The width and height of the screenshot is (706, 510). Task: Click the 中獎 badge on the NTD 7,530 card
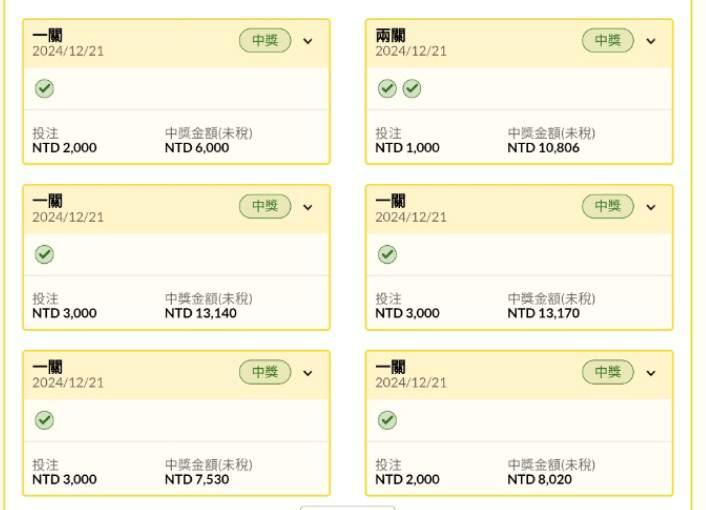pyautogui.click(x=265, y=372)
